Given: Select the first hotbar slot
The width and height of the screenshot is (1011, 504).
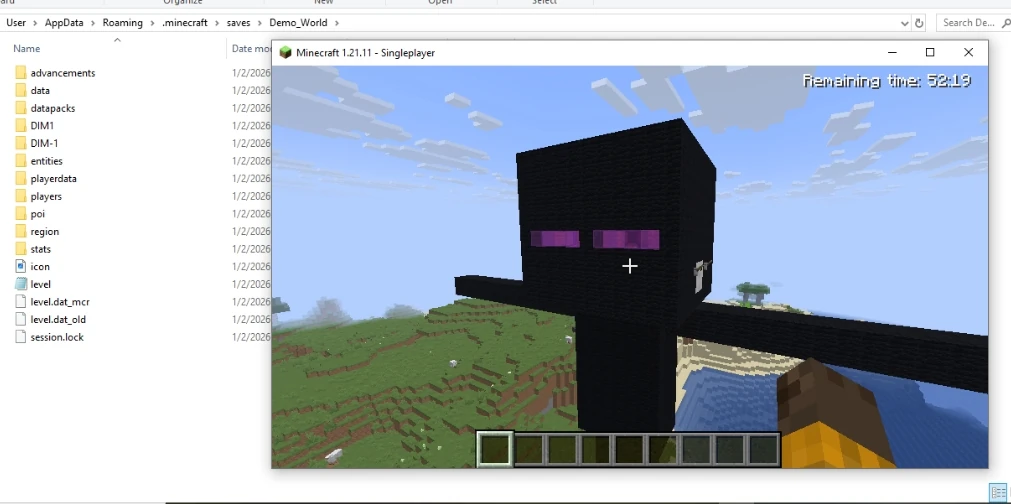Looking at the screenshot, I should (x=495, y=449).
